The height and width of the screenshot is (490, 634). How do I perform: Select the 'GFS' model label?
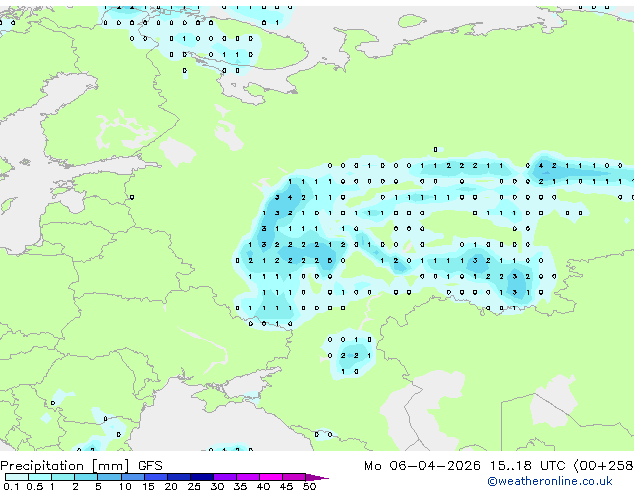[150, 466]
